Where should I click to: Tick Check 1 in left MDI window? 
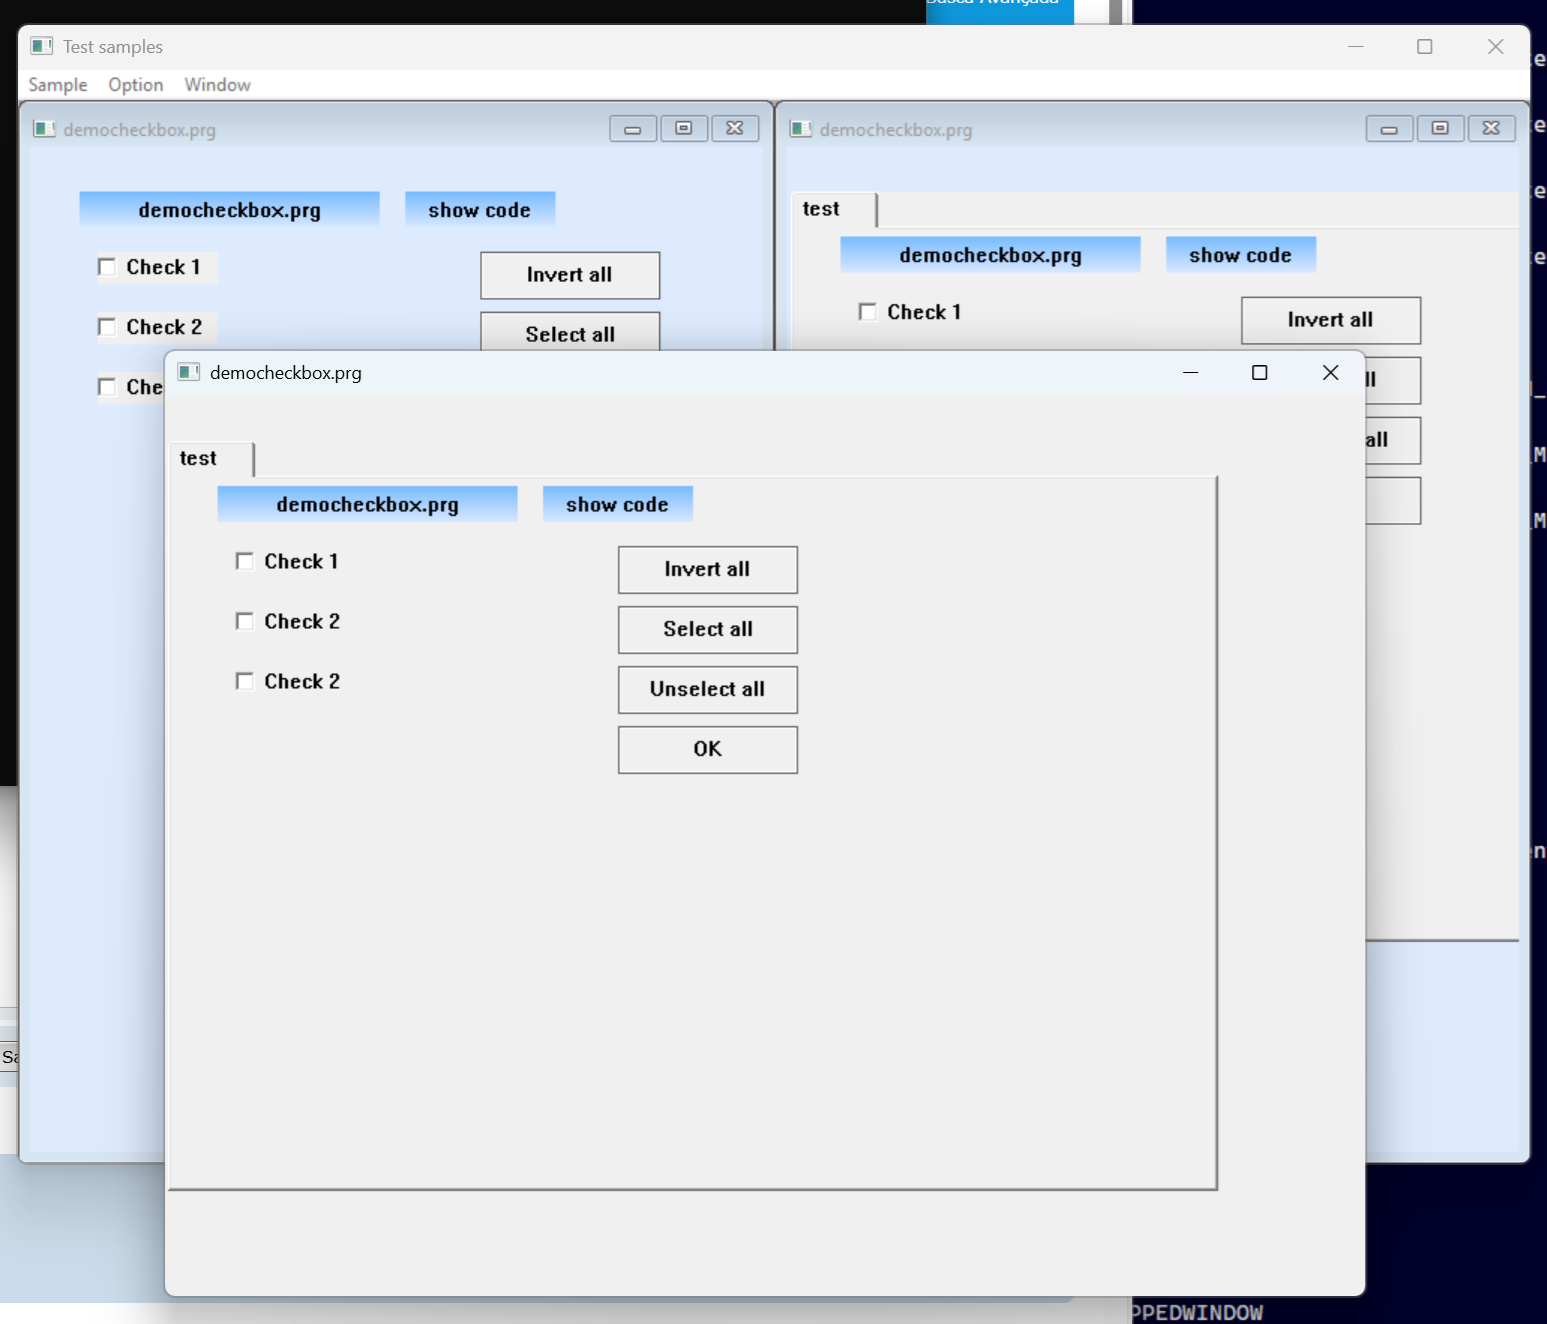tap(106, 267)
